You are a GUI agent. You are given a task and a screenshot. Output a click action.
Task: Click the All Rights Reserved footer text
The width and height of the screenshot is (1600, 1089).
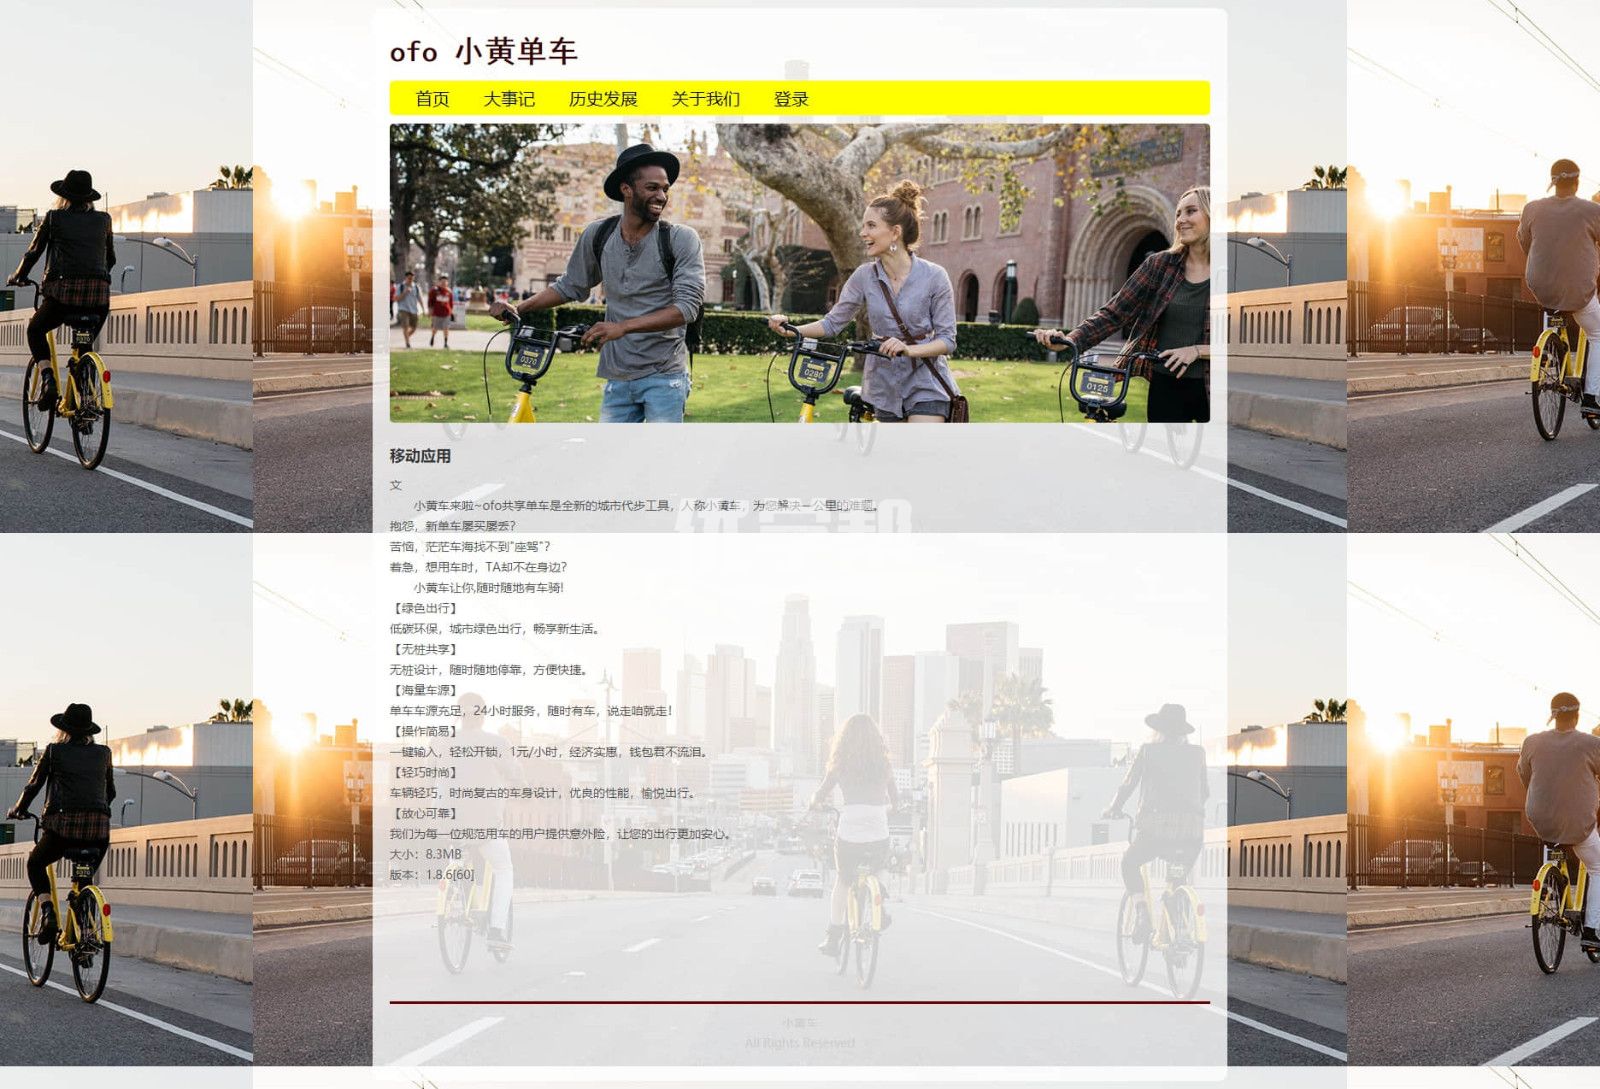[x=799, y=1043]
